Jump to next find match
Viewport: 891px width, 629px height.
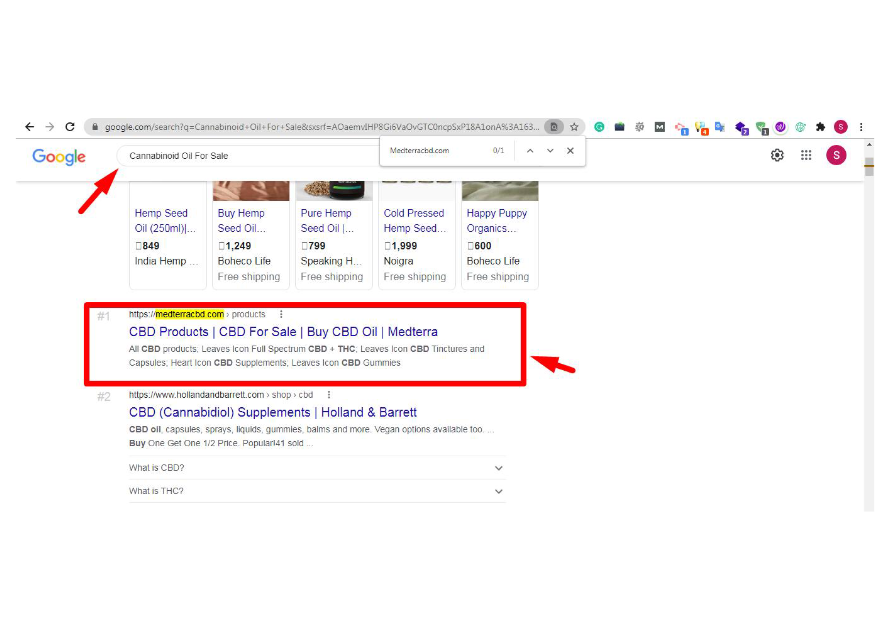(x=550, y=151)
